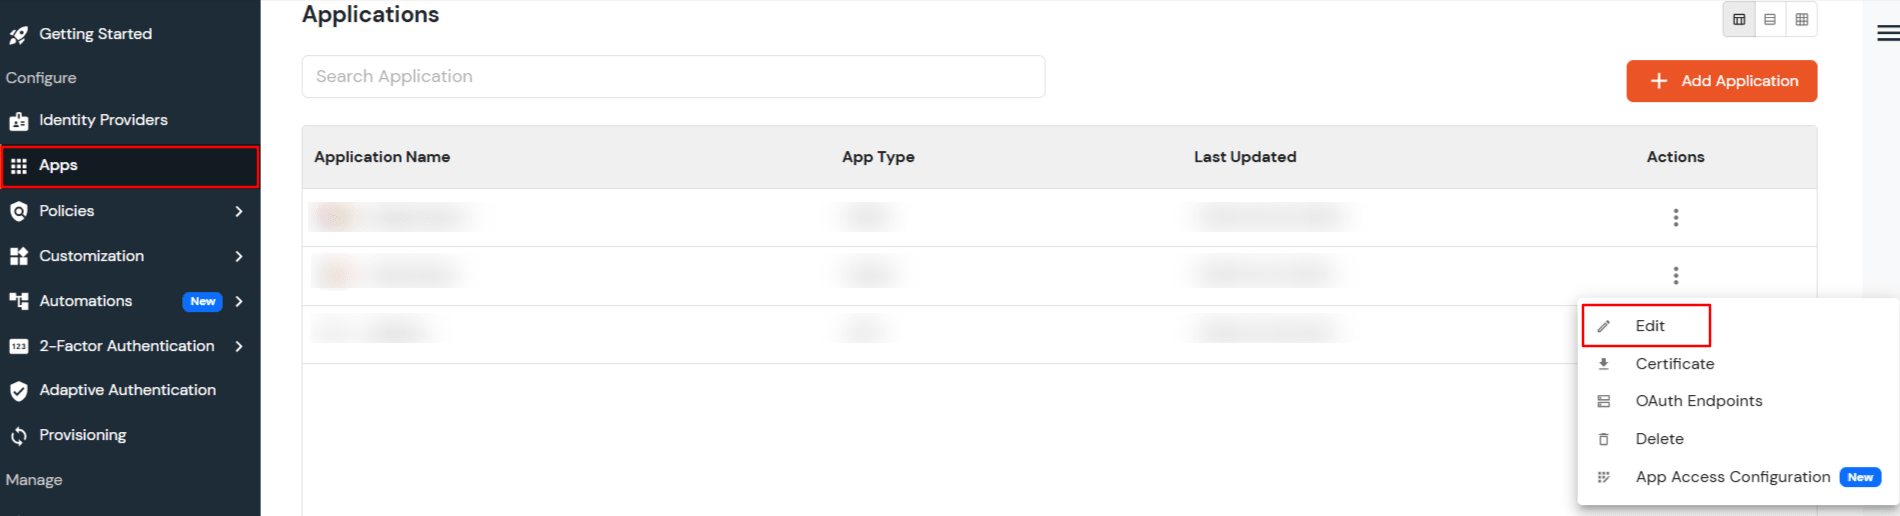Click the Add Application button
The width and height of the screenshot is (1900, 516).
(x=1721, y=81)
